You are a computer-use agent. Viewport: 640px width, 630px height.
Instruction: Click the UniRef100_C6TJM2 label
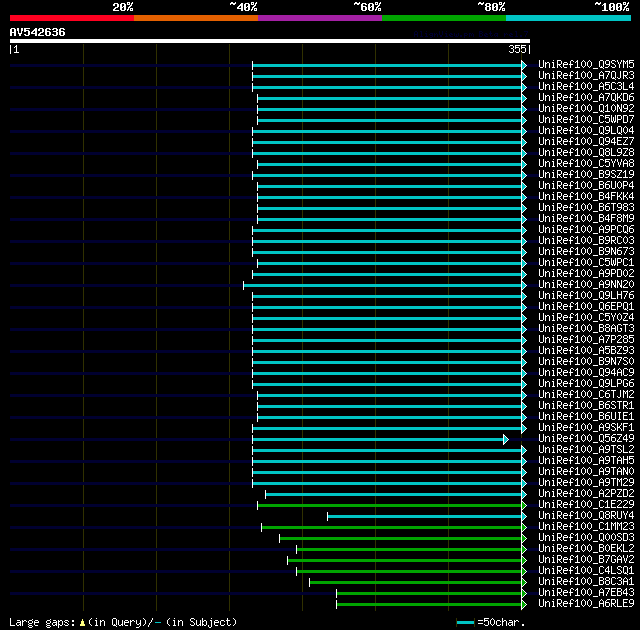click(586, 395)
